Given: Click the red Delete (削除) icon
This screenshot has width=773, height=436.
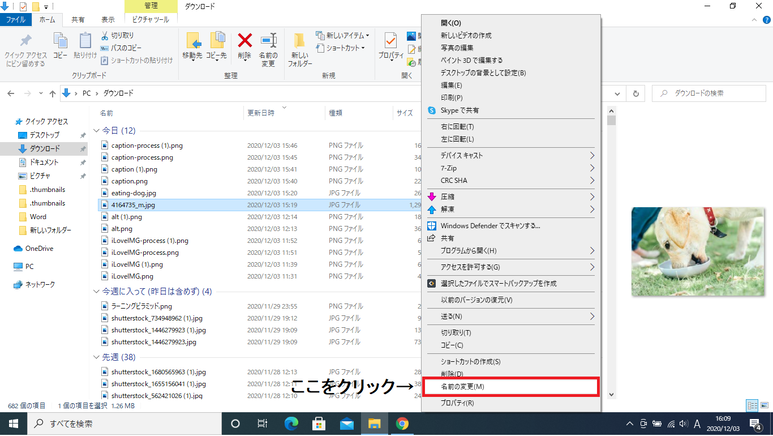Looking at the screenshot, I should coord(245,41).
